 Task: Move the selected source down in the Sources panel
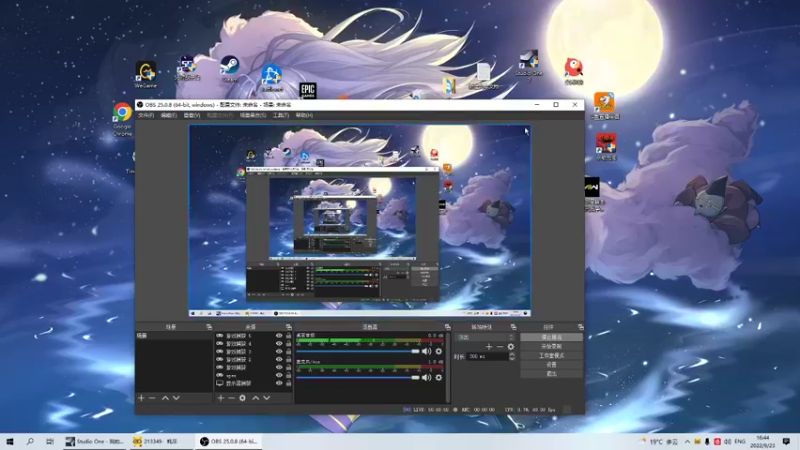pyautogui.click(x=266, y=398)
